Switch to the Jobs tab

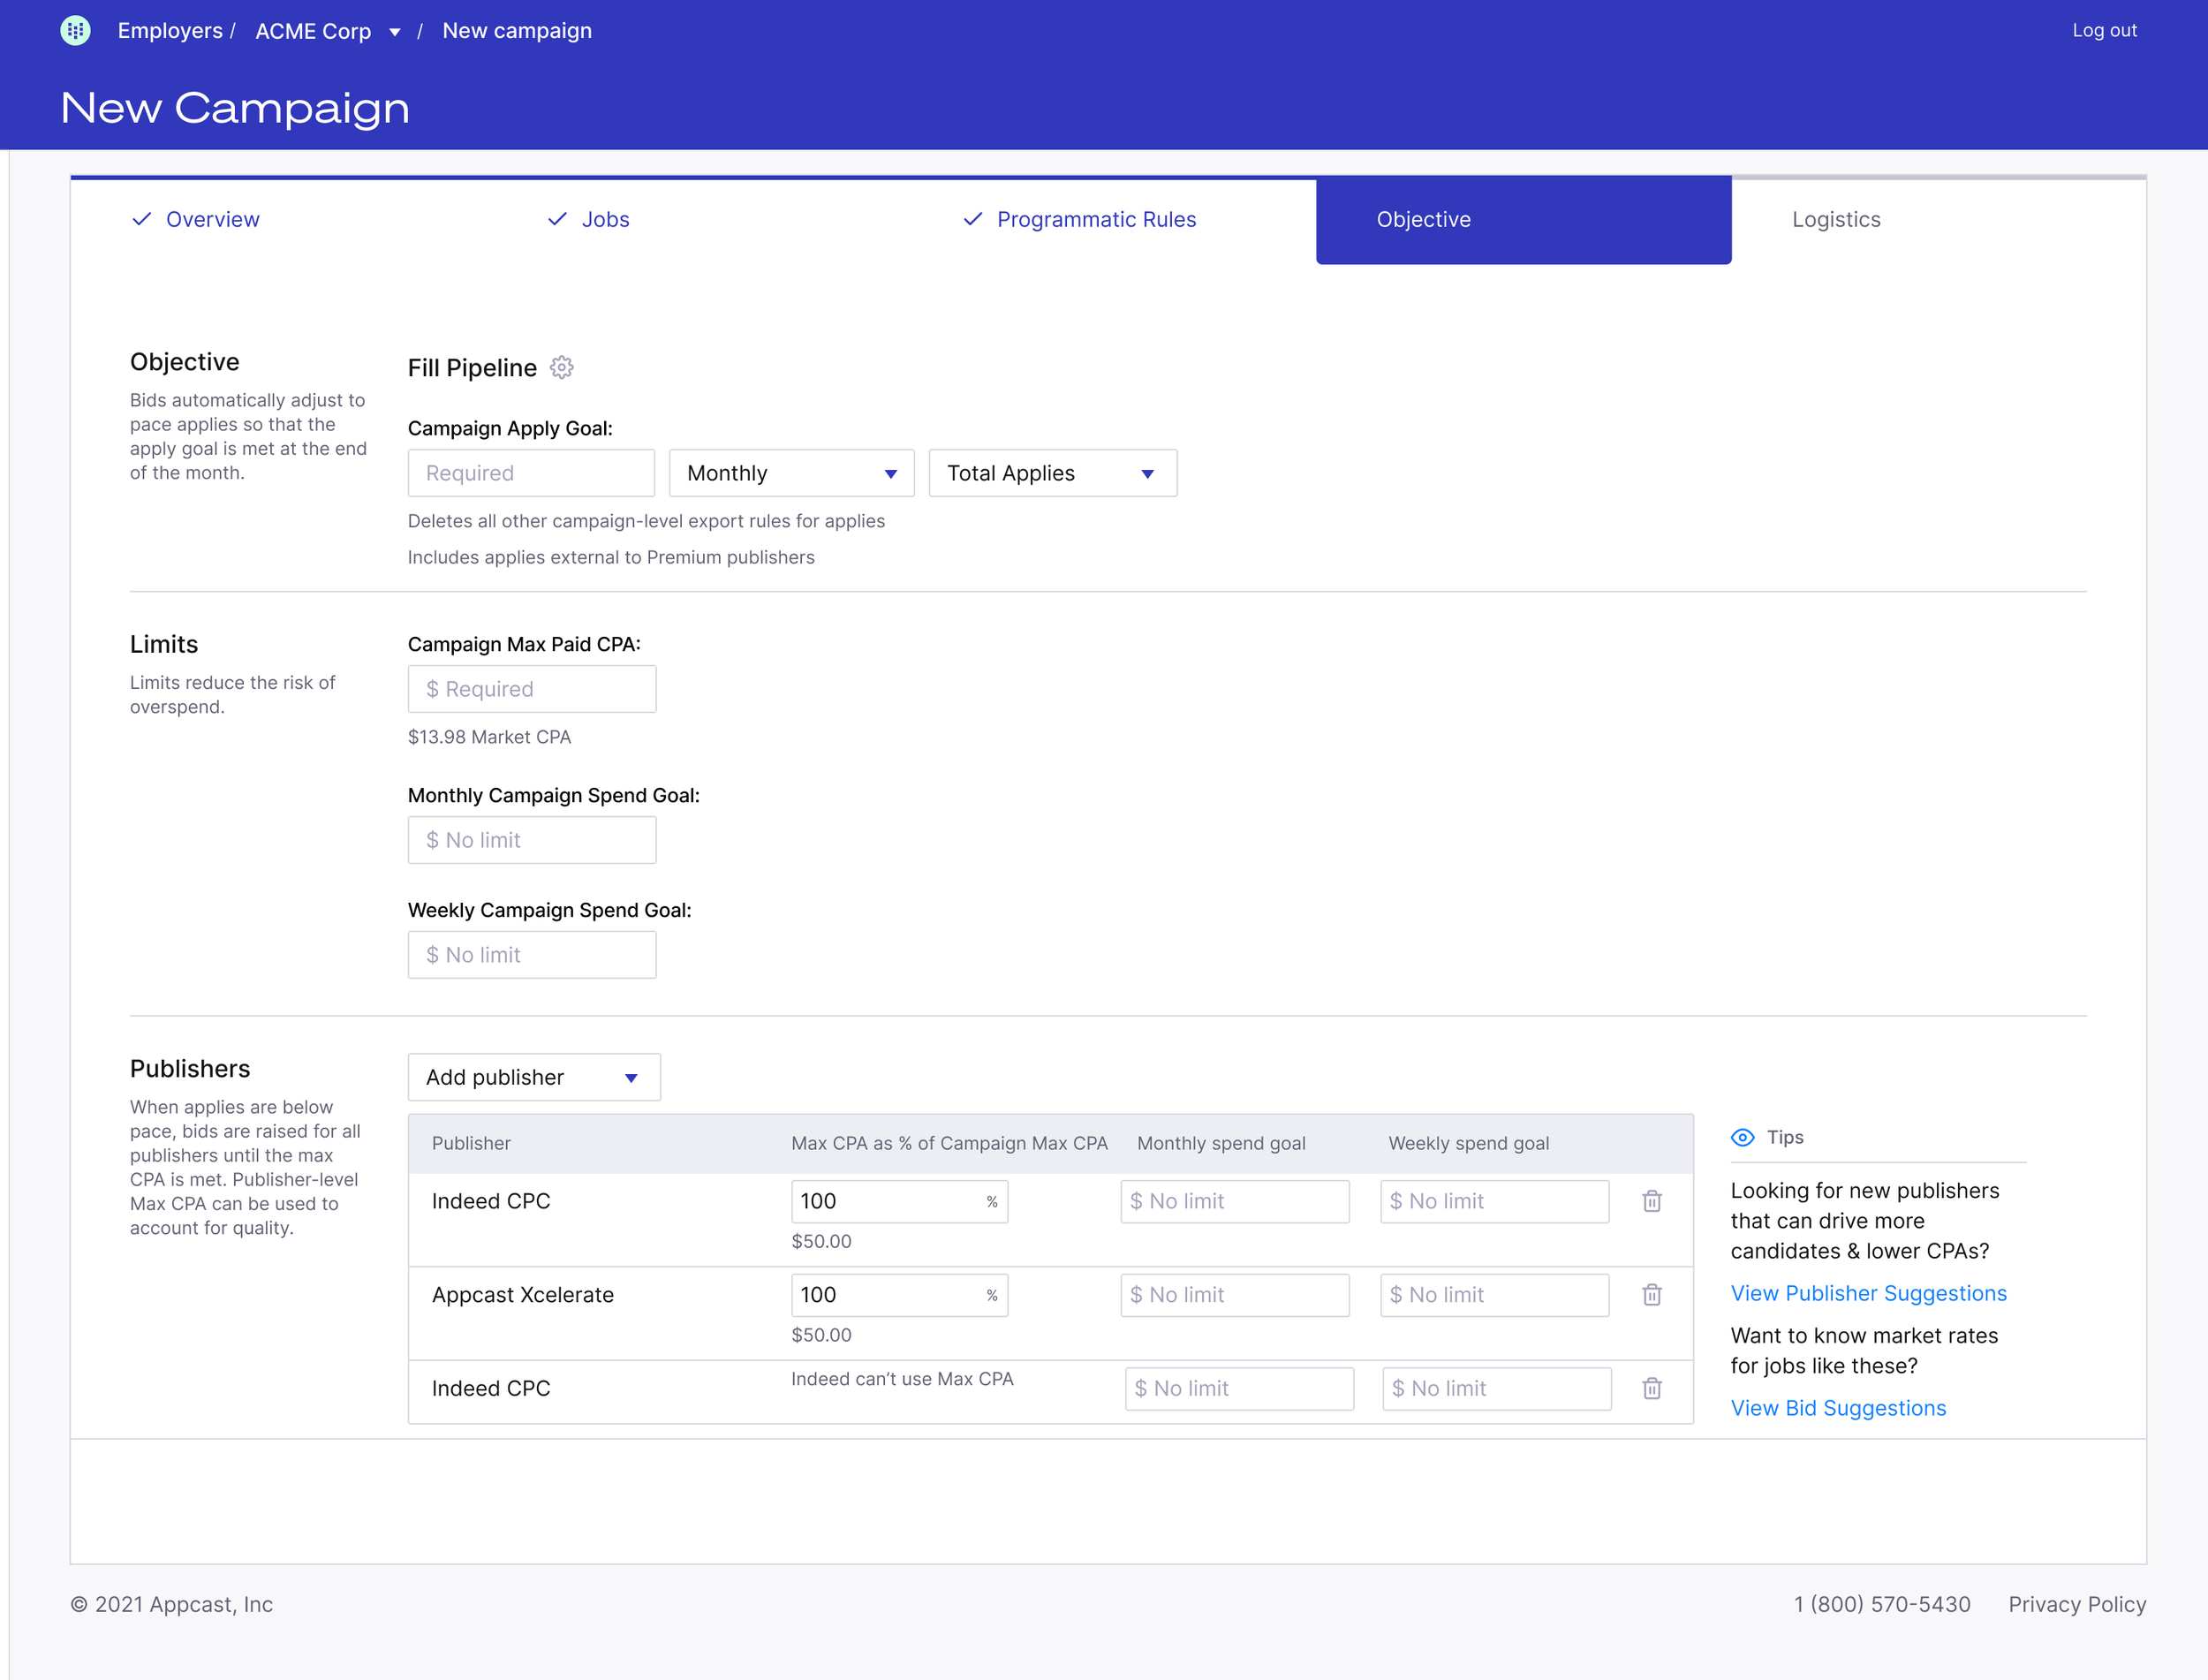(x=605, y=219)
